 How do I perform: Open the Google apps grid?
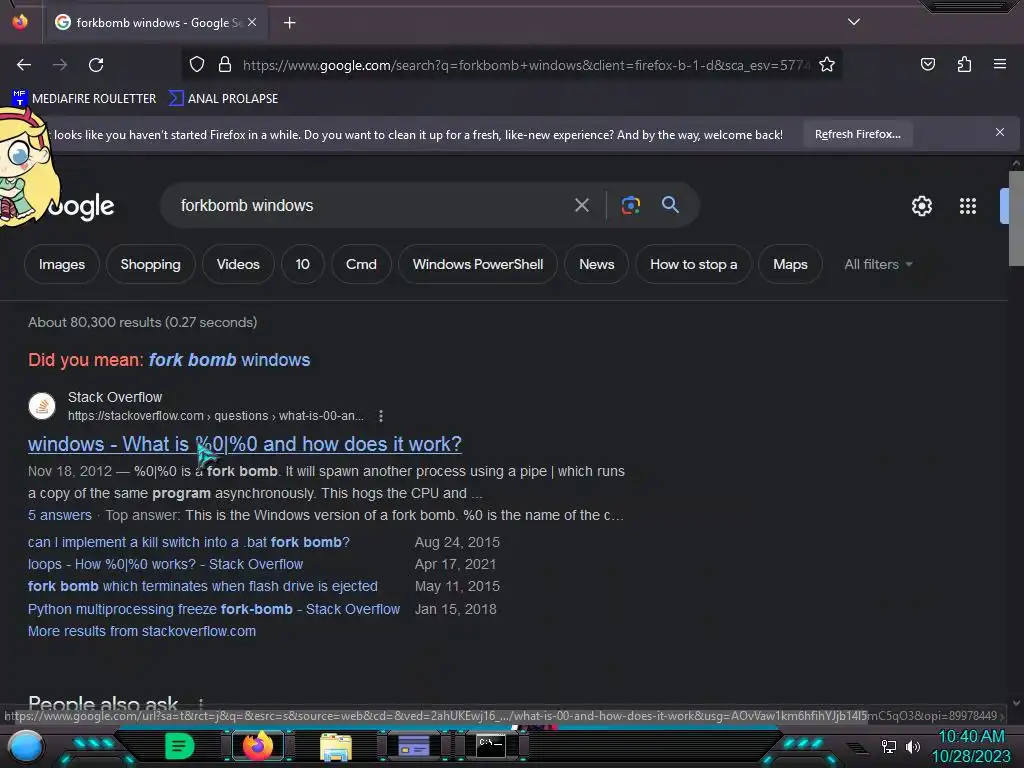pyautogui.click(x=968, y=206)
